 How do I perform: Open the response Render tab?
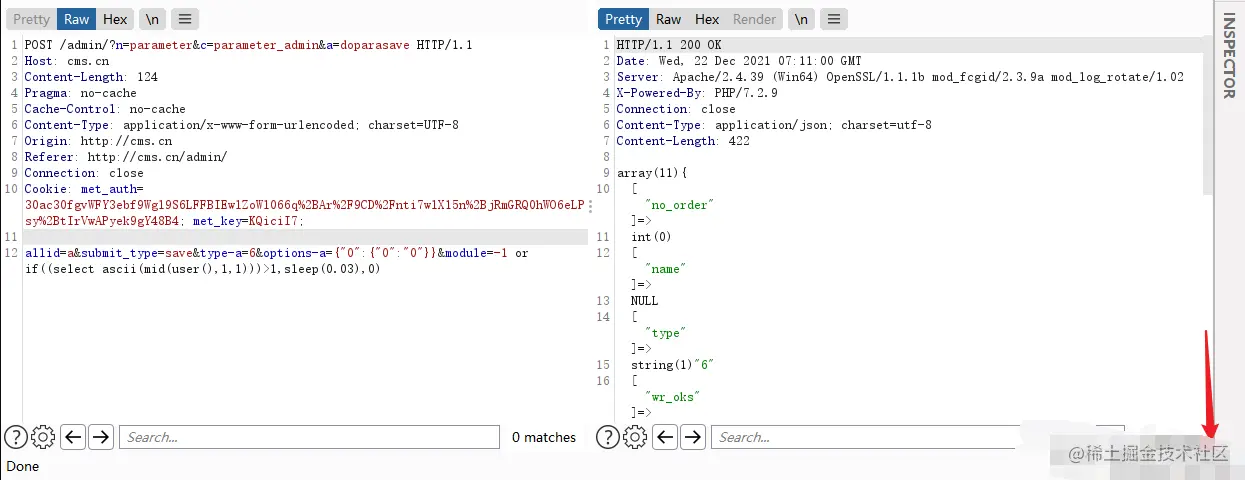[x=754, y=19]
